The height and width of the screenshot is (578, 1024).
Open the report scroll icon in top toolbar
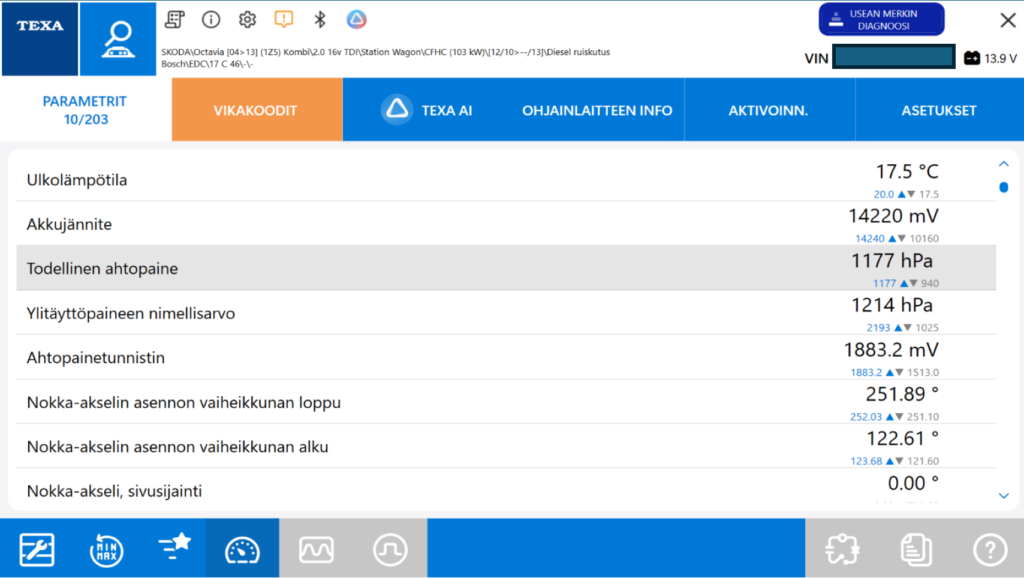pyautogui.click(x=174, y=20)
